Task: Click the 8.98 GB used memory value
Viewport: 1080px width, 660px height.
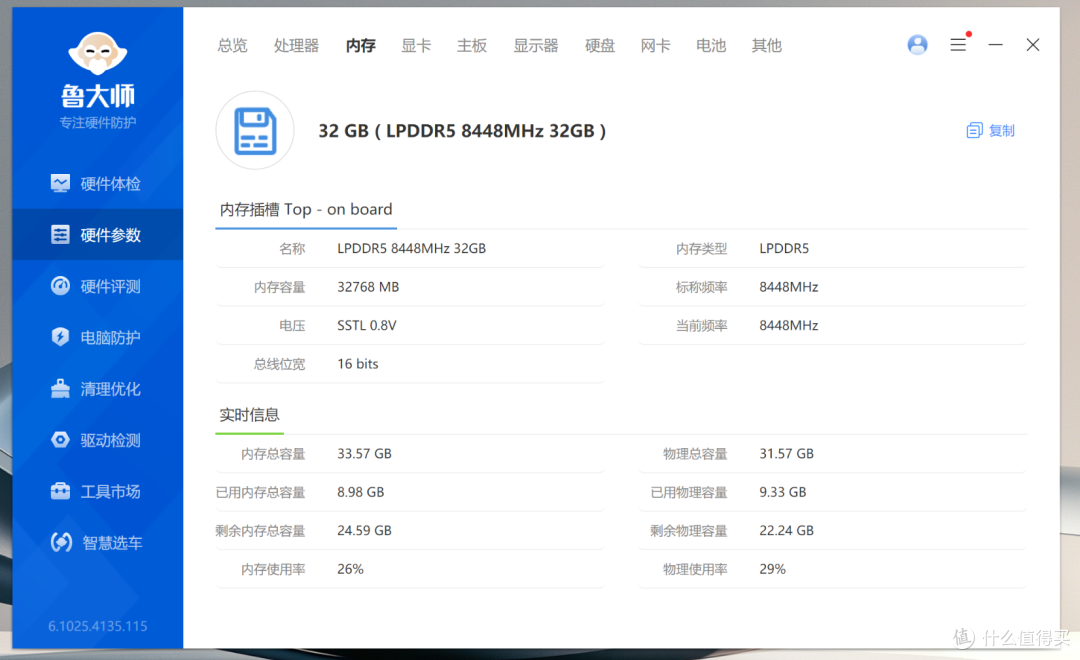Action: click(x=360, y=492)
